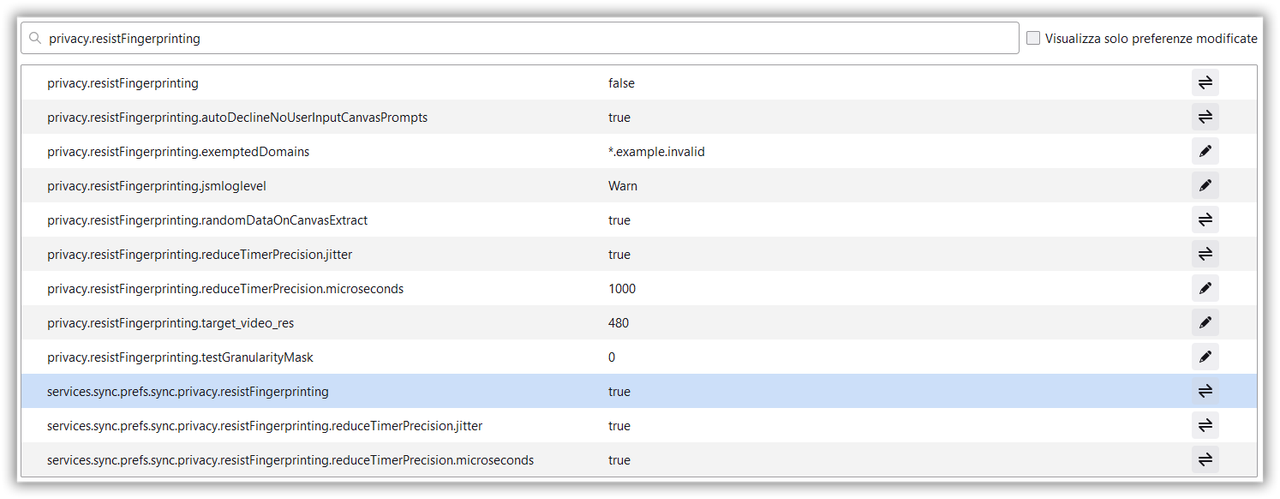The height and width of the screenshot is (499, 1280).
Task: Click the 'true' value of autoDeclineNoUserInputCanvasPrompts
Action: (619, 117)
